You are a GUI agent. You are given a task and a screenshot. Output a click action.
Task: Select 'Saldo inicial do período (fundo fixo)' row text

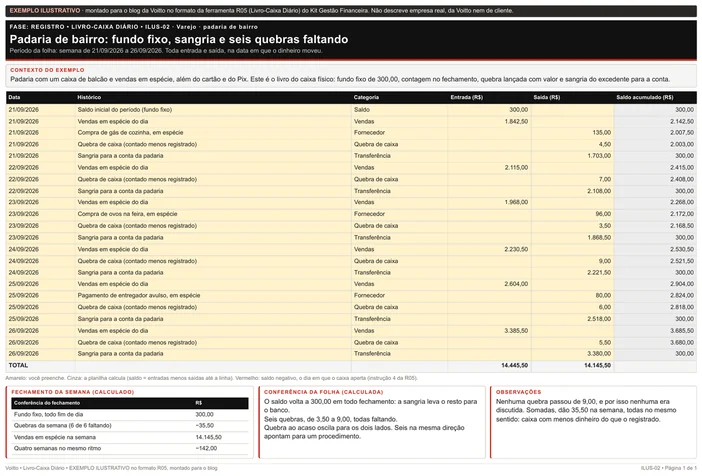coord(124,109)
